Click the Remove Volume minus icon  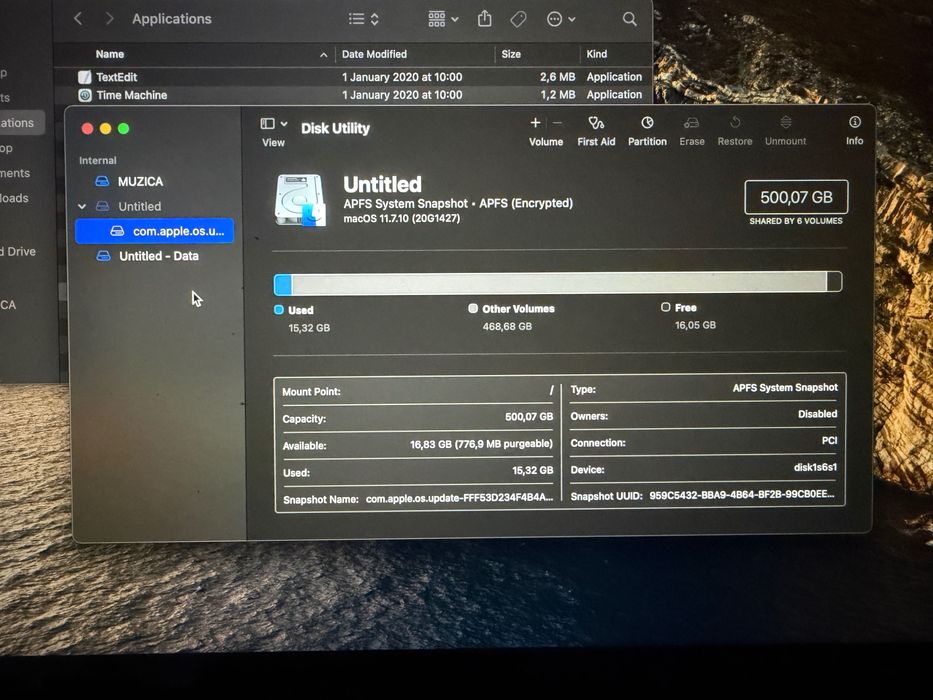(x=558, y=123)
